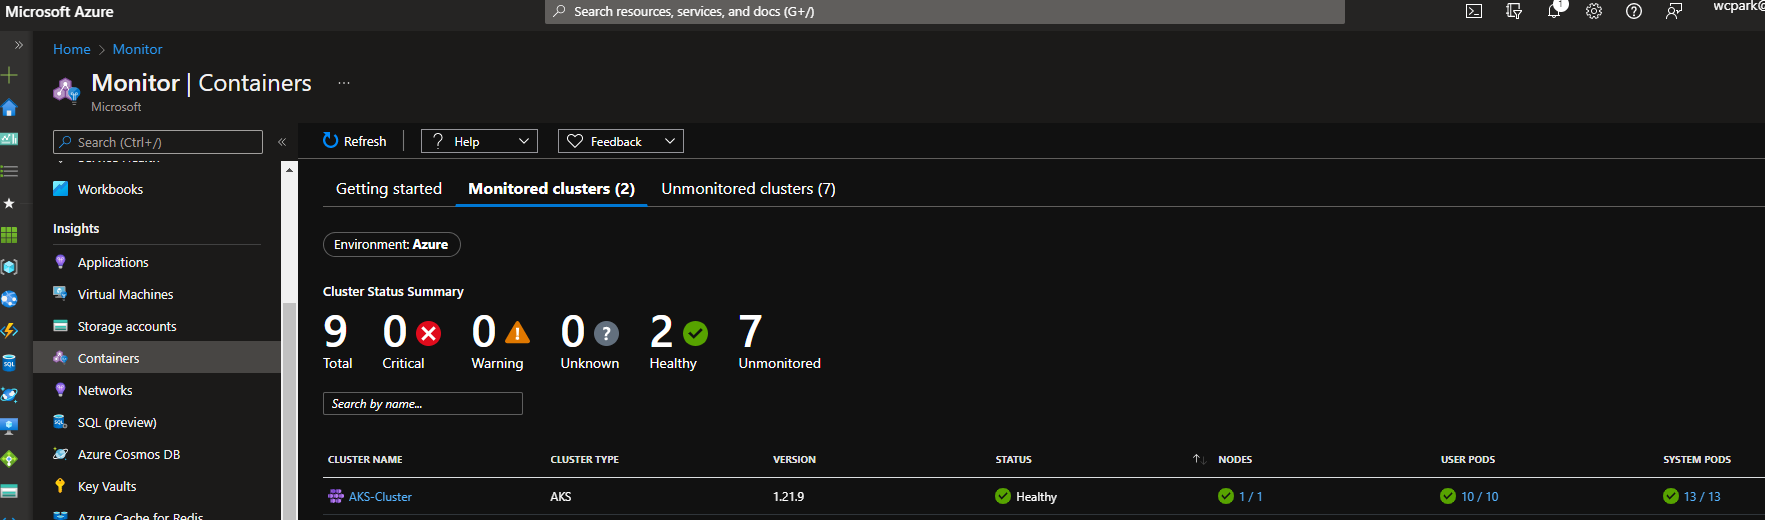Sort by CLUSTER TYPE column header
The image size is (1765, 520).
pyautogui.click(x=585, y=460)
